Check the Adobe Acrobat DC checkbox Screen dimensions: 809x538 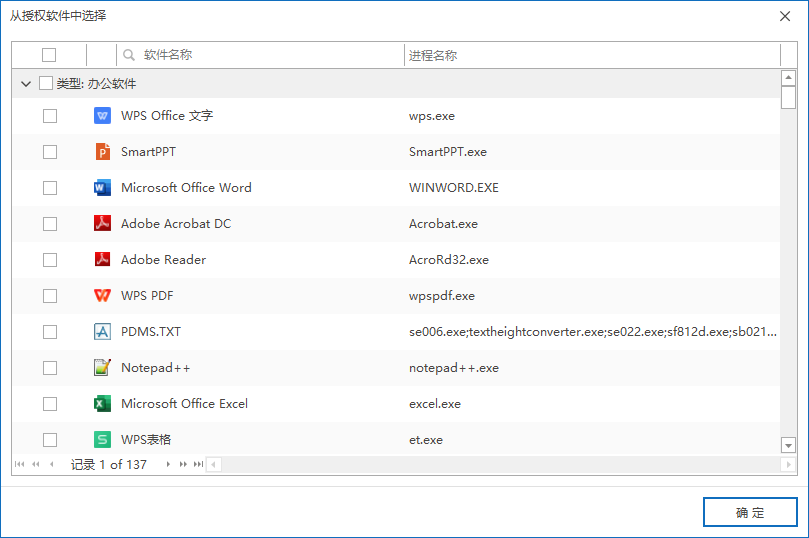[50, 224]
